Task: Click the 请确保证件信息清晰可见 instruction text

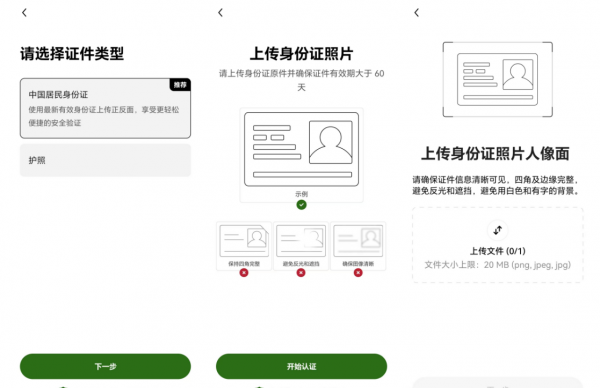Action: (496, 185)
